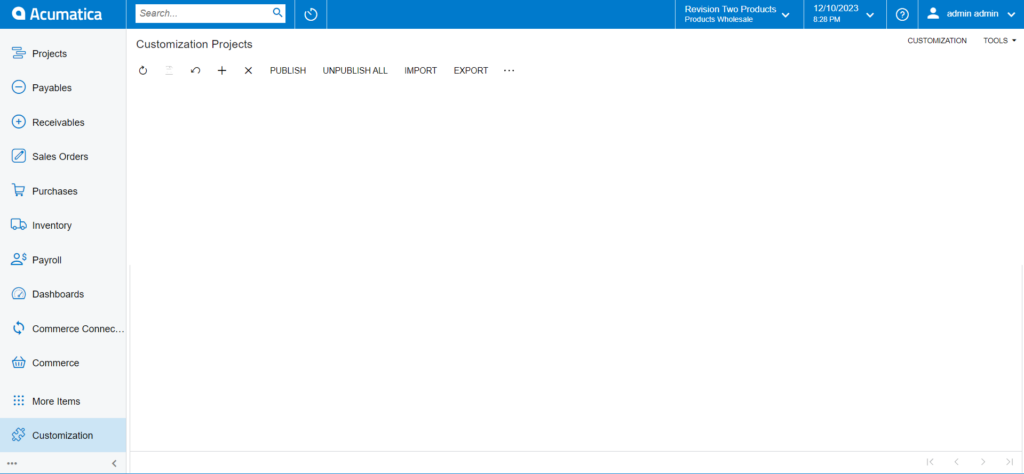The image size is (1024, 474).
Task: Open the CUSTOMIZATION menu
Action: [x=937, y=40]
